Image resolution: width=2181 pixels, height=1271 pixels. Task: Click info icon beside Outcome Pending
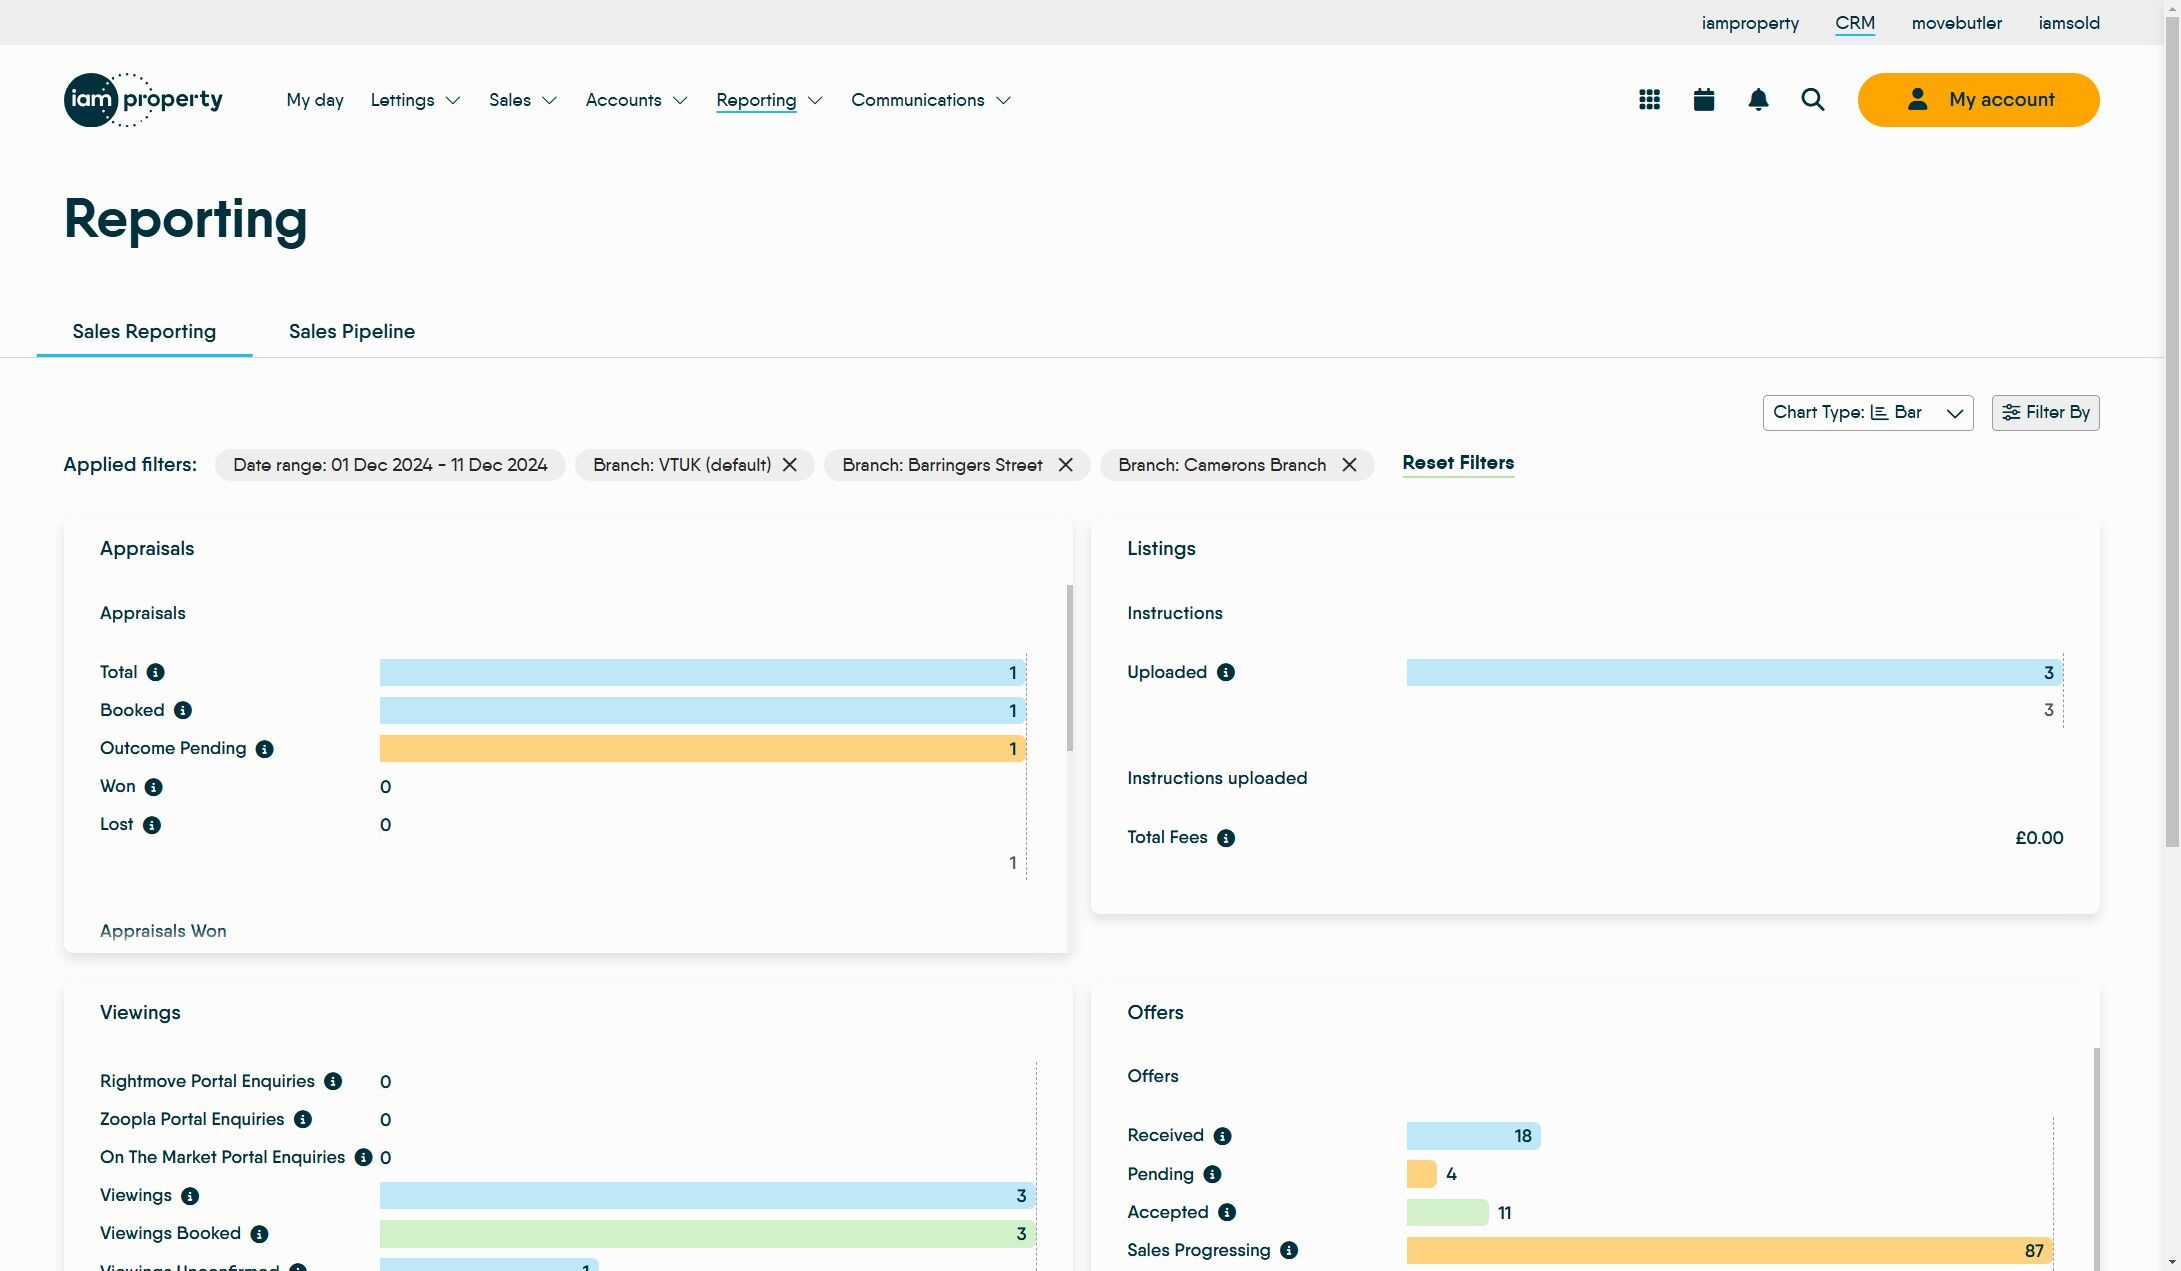[x=264, y=749]
